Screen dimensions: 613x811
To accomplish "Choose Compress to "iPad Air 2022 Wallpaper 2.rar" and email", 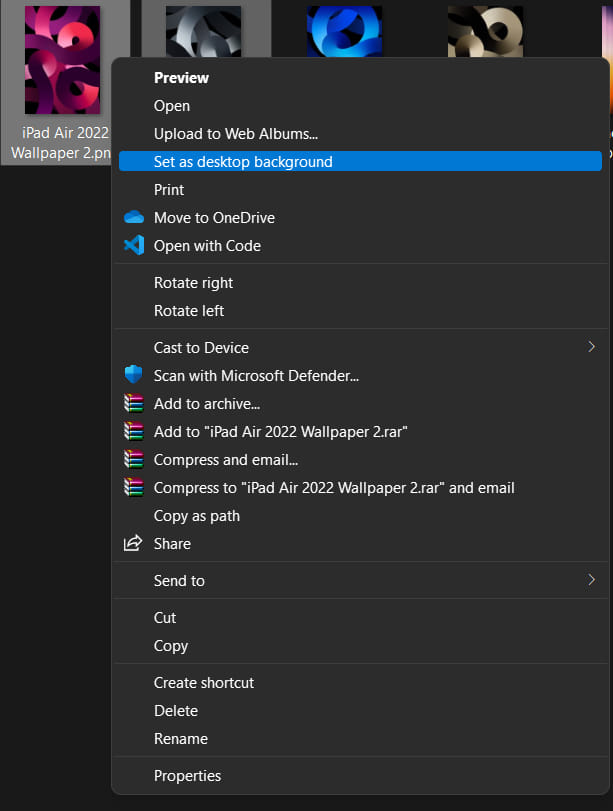I will pos(360,488).
